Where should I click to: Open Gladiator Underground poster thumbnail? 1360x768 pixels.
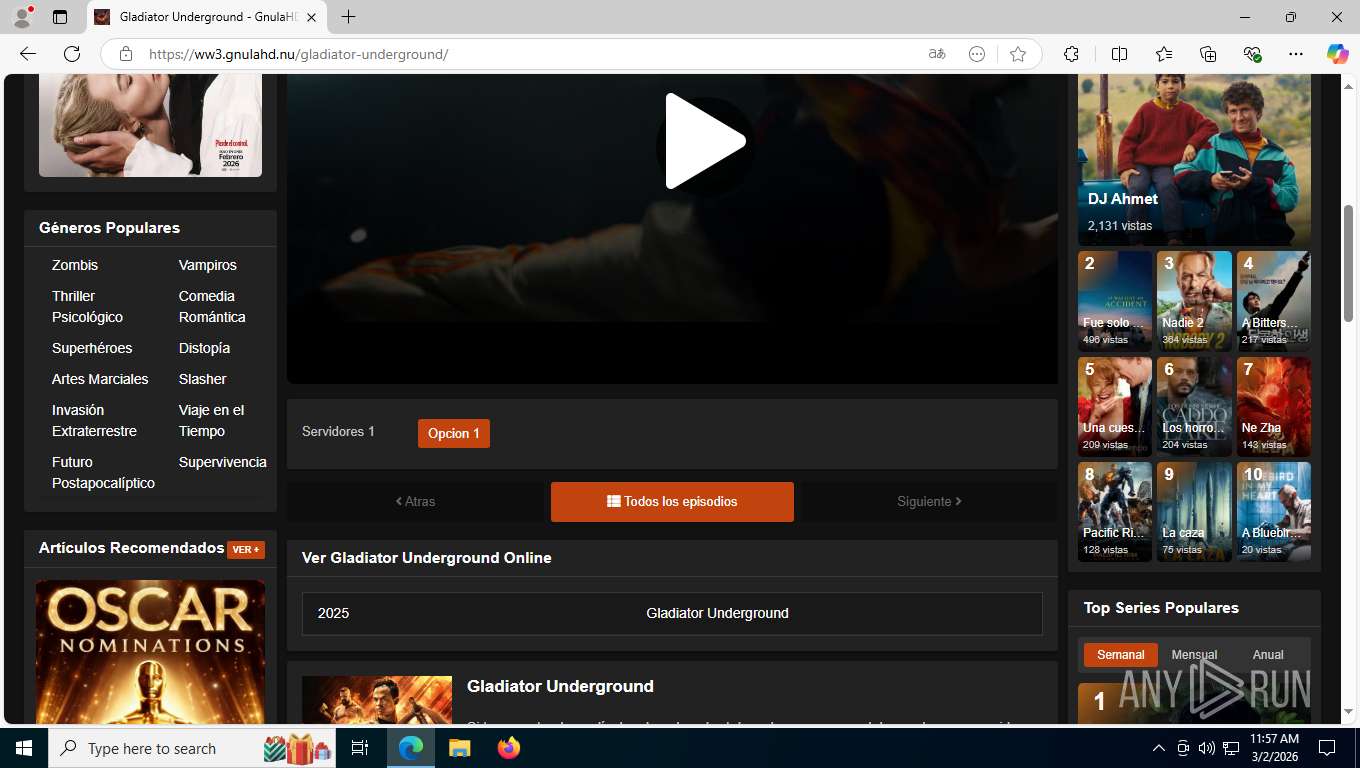[377, 700]
